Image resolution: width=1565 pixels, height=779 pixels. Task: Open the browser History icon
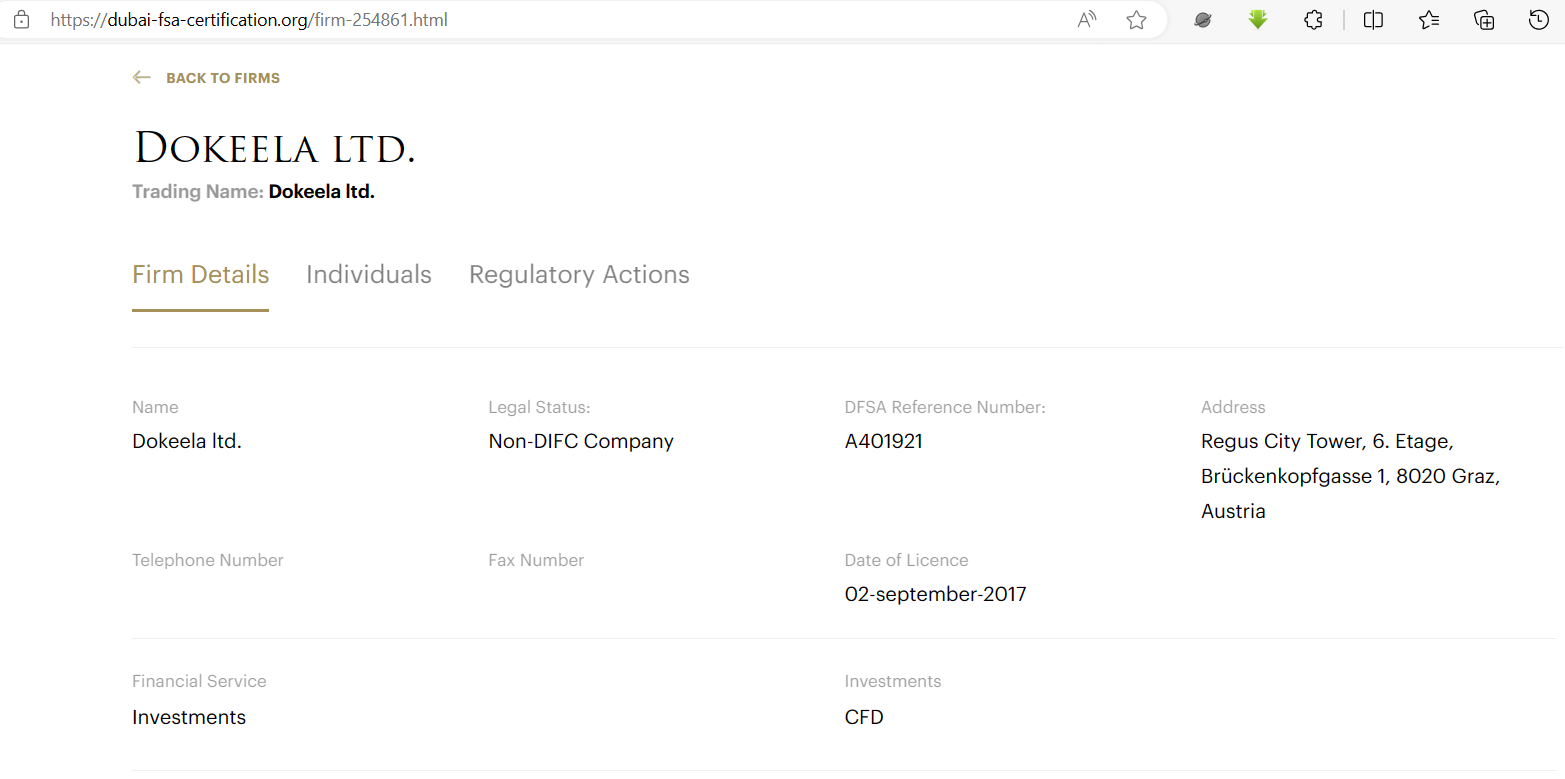point(1539,19)
